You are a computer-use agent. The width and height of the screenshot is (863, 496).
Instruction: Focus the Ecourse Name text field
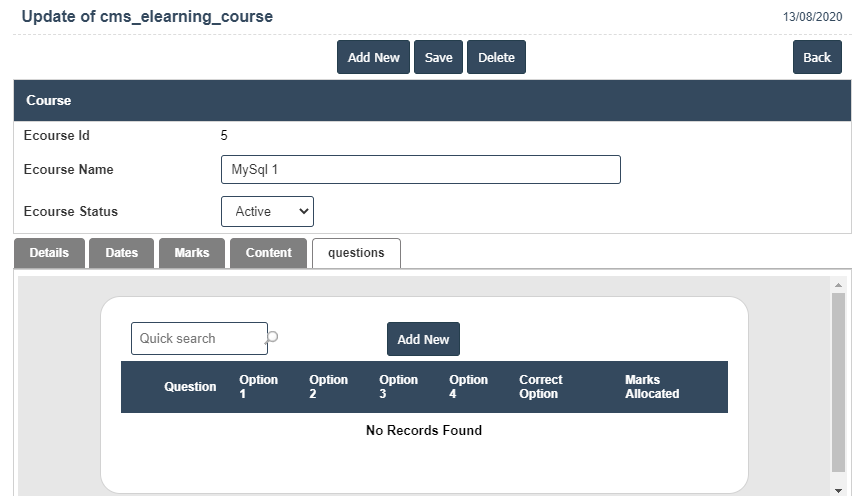pos(420,169)
